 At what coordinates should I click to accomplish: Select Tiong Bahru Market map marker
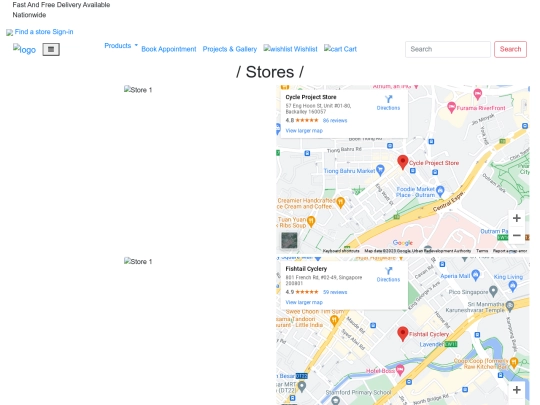(x=380, y=170)
